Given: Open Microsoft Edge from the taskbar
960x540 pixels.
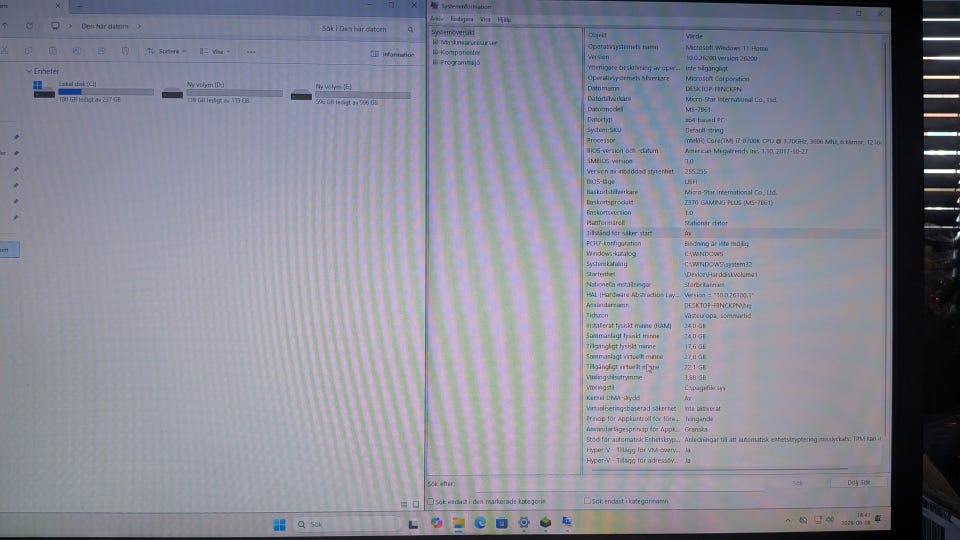Looking at the screenshot, I should pos(480,523).
